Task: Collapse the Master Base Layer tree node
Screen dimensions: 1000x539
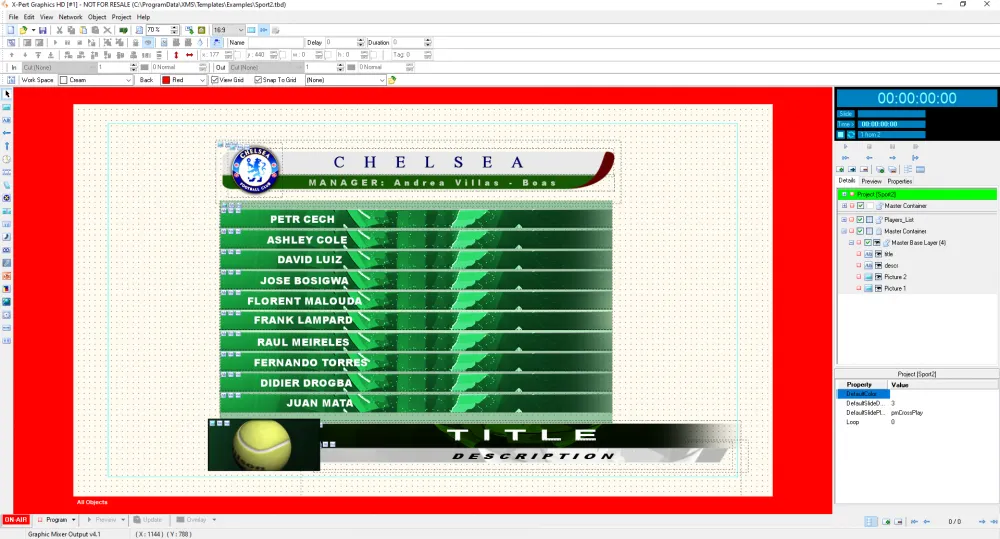Action: point(852,242)
